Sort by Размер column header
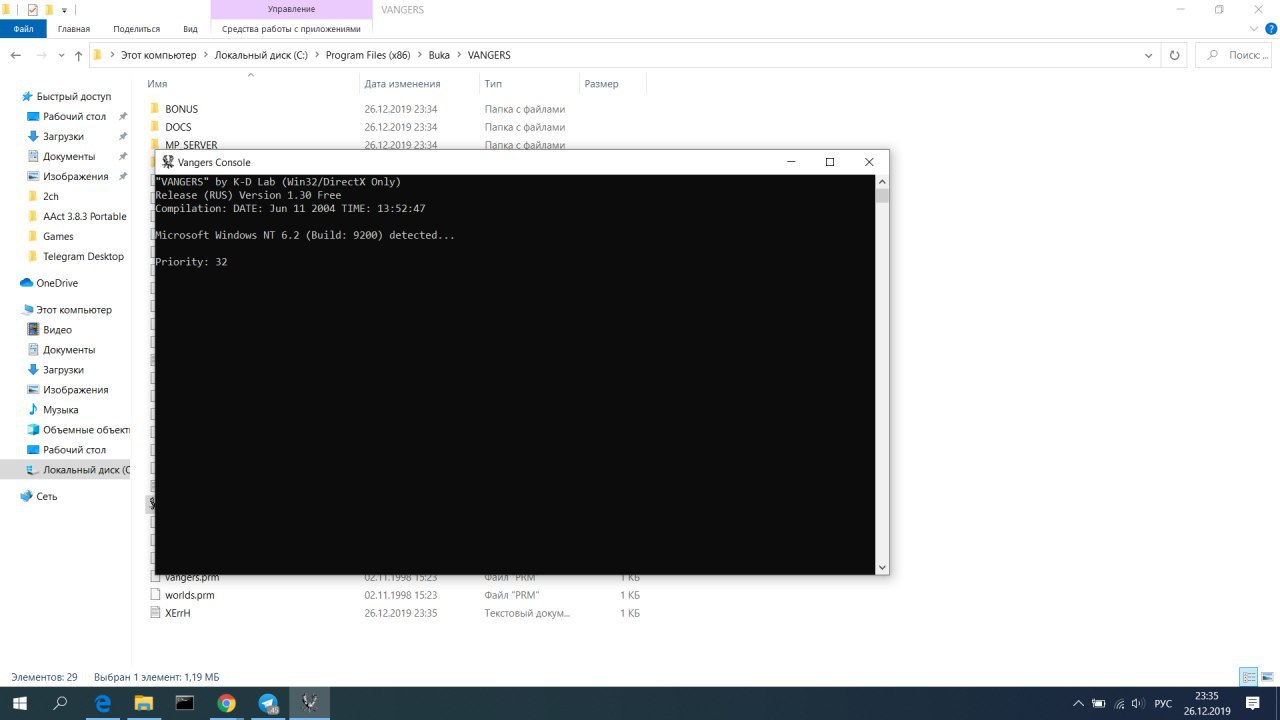Screen dimensions: 1280x720 (601, 84)
